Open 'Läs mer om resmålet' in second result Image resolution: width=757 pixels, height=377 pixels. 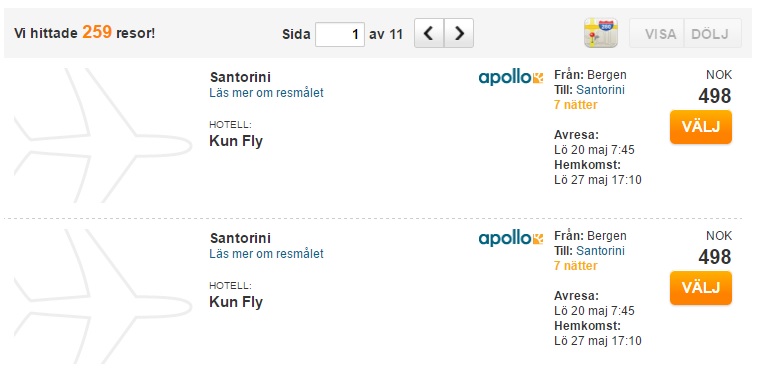(x=266, y=253)
